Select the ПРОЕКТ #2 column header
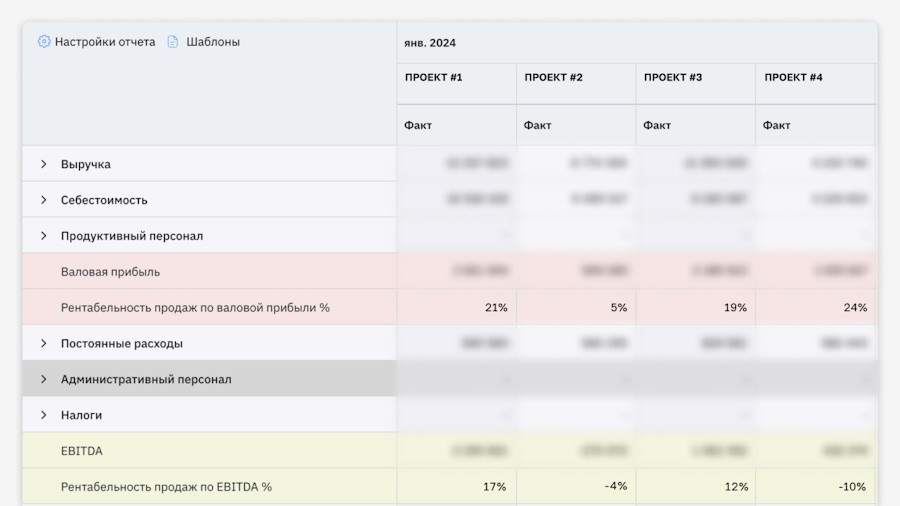Screen dimensions: 900x506 [x=553, y=78]
